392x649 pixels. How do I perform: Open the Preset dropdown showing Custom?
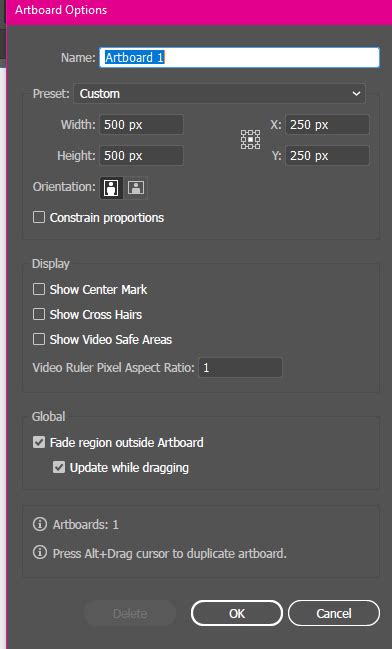(x=219, y=94)
